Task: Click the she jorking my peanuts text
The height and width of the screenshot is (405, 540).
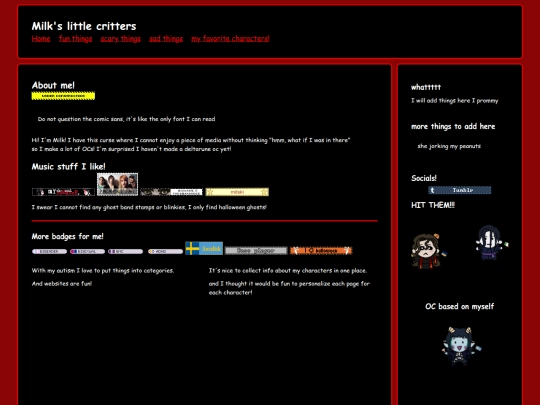Action: pyautogui.click(x=449, y=146)
